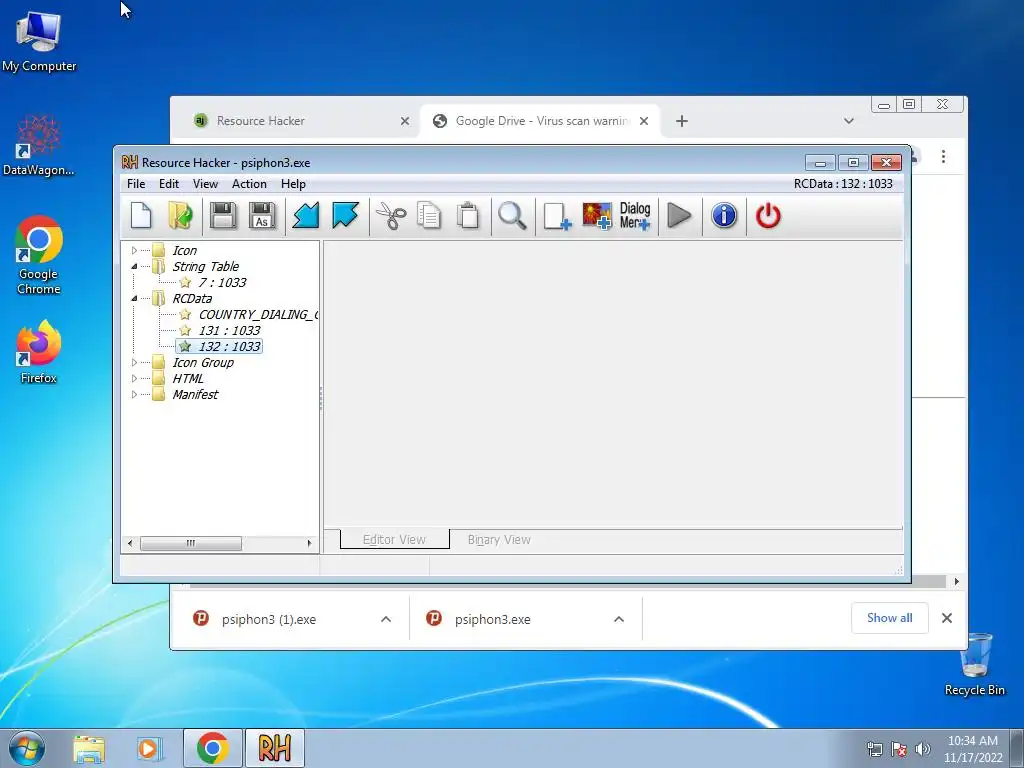Select the Icon Group folder label
The height and width of the screenshot is (768, 1024).
click(203, 362)
